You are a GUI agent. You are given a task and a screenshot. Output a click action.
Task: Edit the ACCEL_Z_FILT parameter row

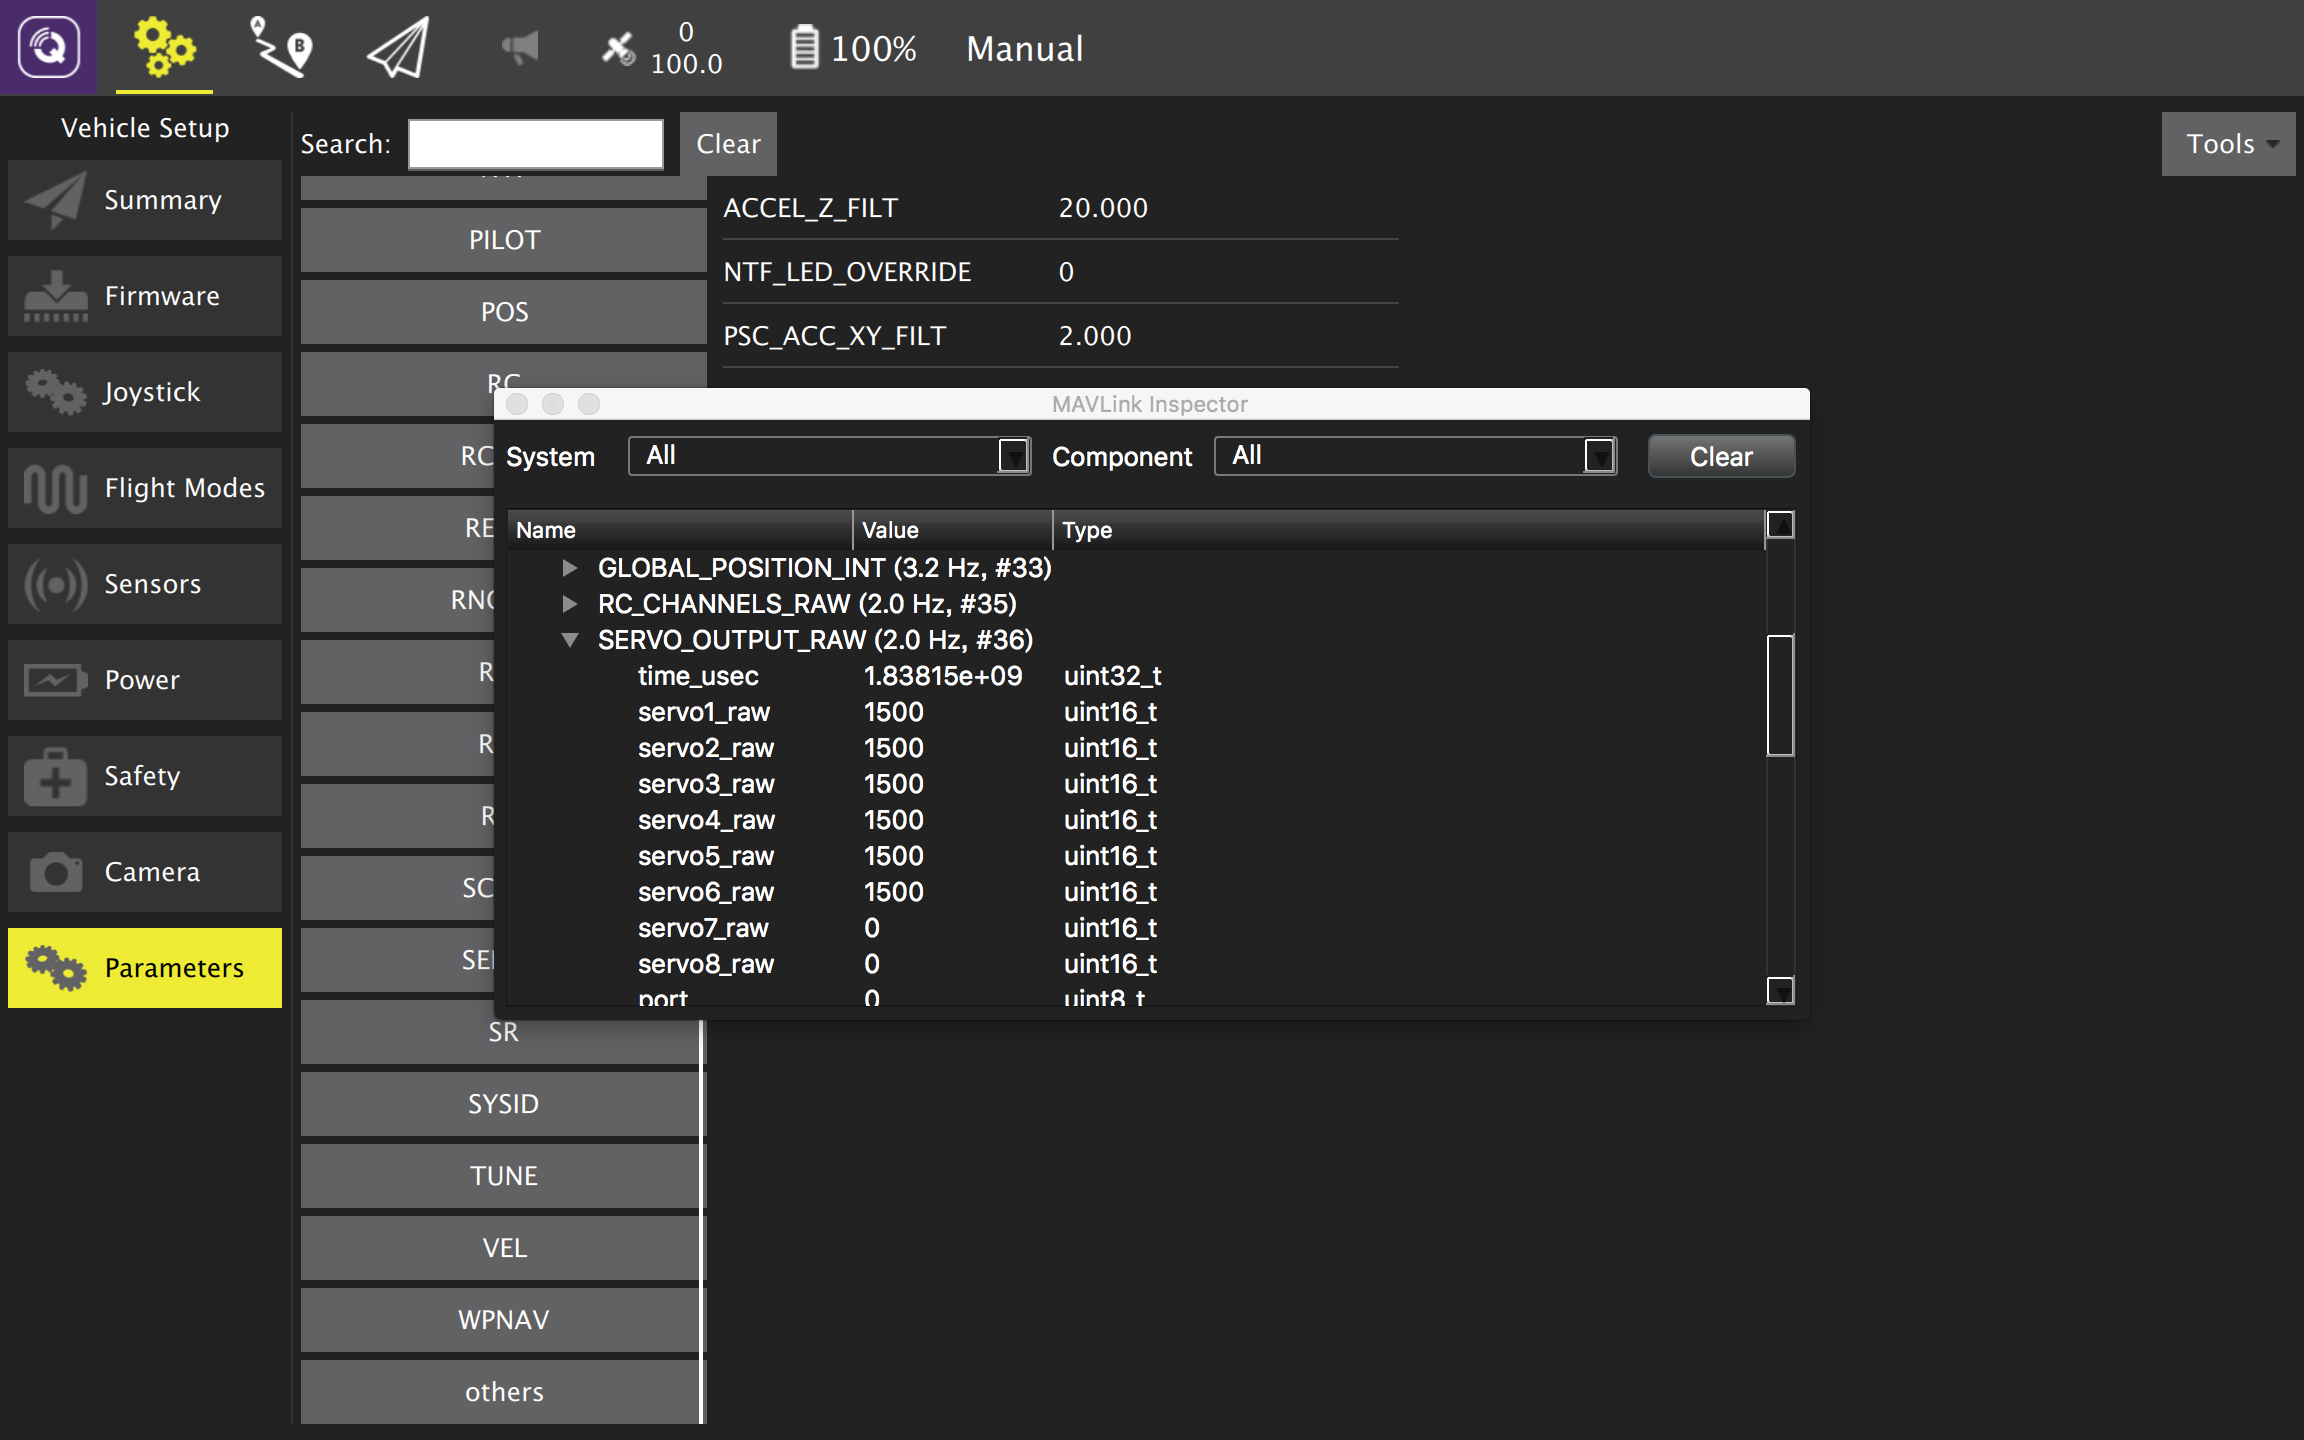(1060, 208)
